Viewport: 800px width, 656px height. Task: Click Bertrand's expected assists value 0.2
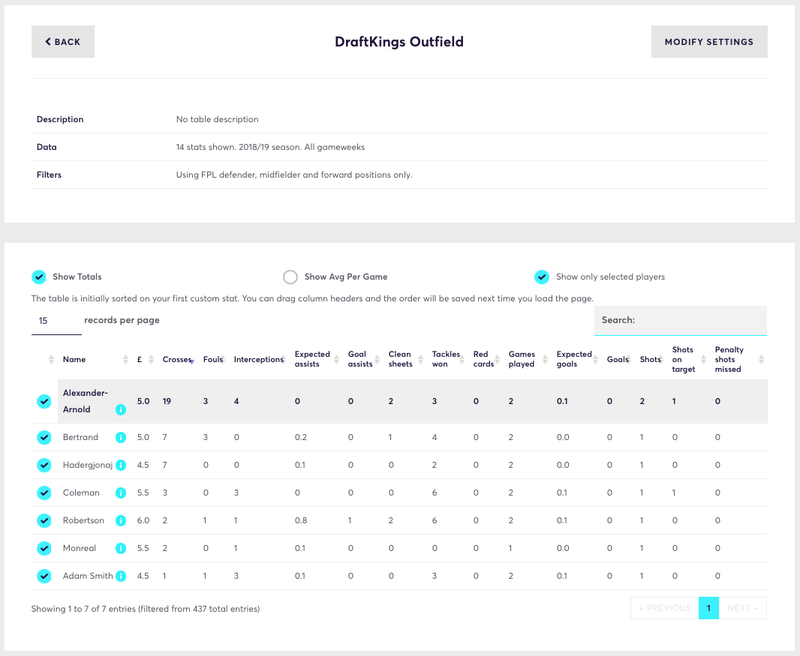tap(301, 437)
